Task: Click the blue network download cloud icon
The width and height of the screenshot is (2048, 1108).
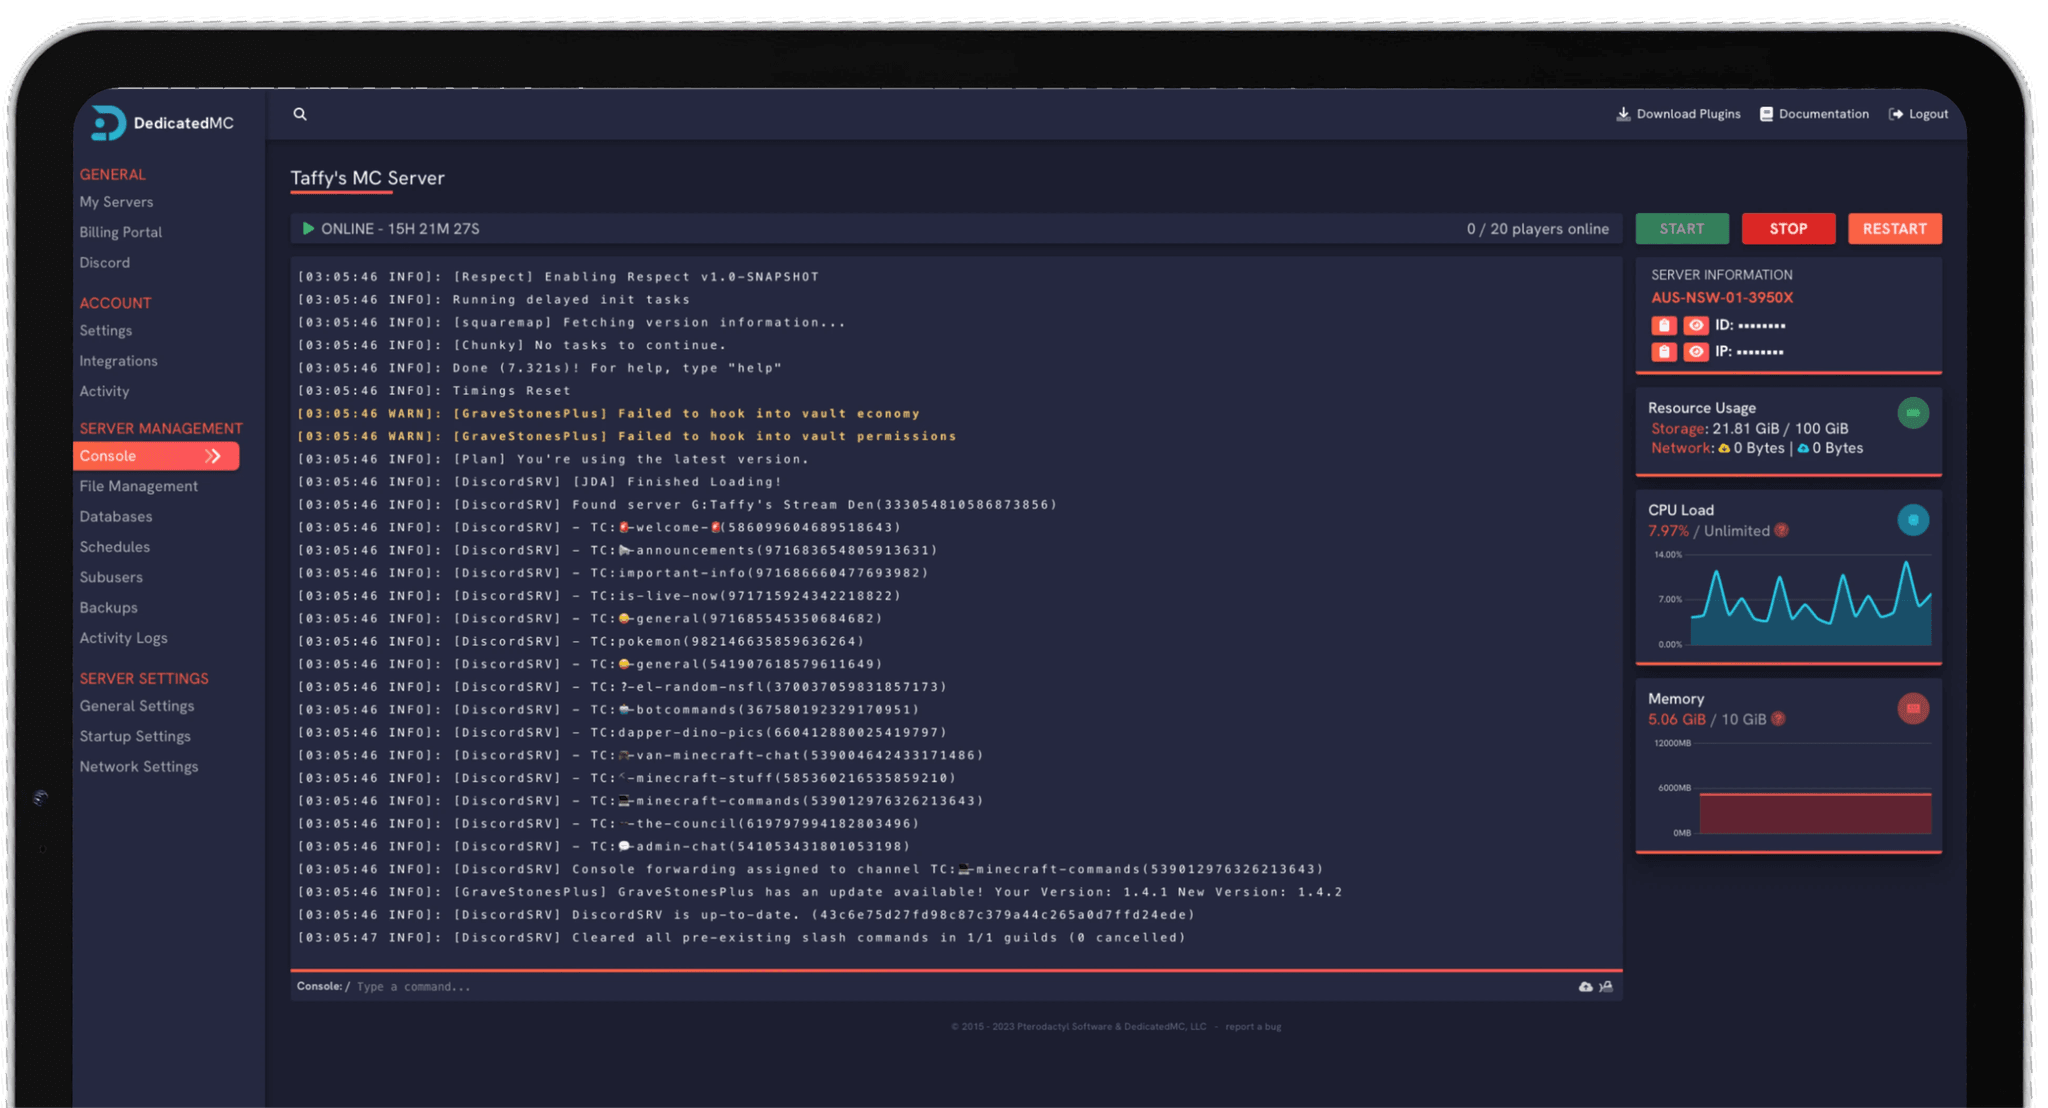Action: (1803, 449)
